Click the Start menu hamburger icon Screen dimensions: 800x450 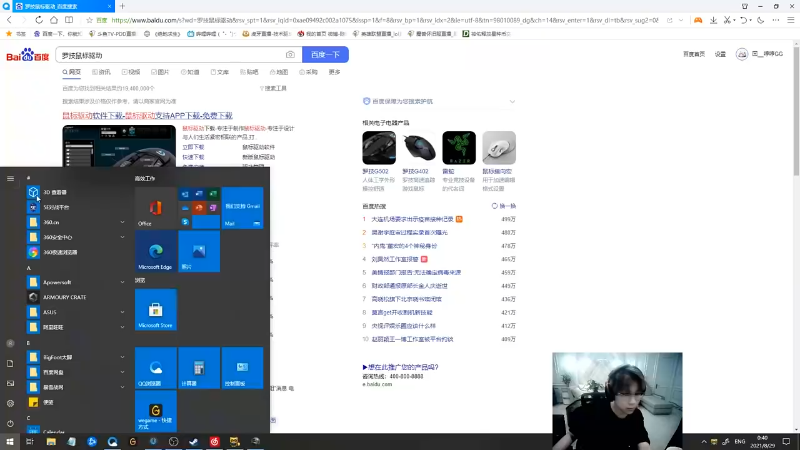pos(10,179)
